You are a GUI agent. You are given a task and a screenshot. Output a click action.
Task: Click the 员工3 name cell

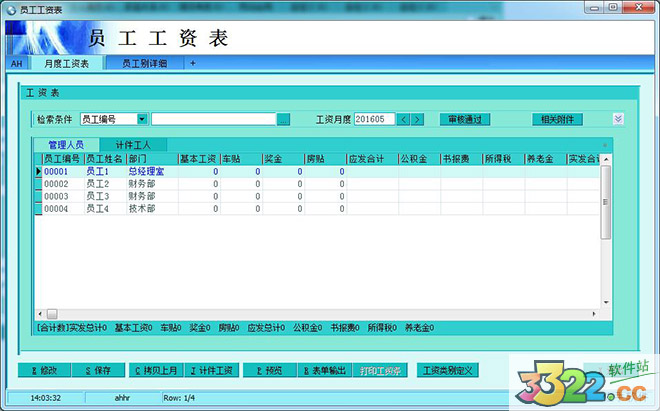click(105, 196)
